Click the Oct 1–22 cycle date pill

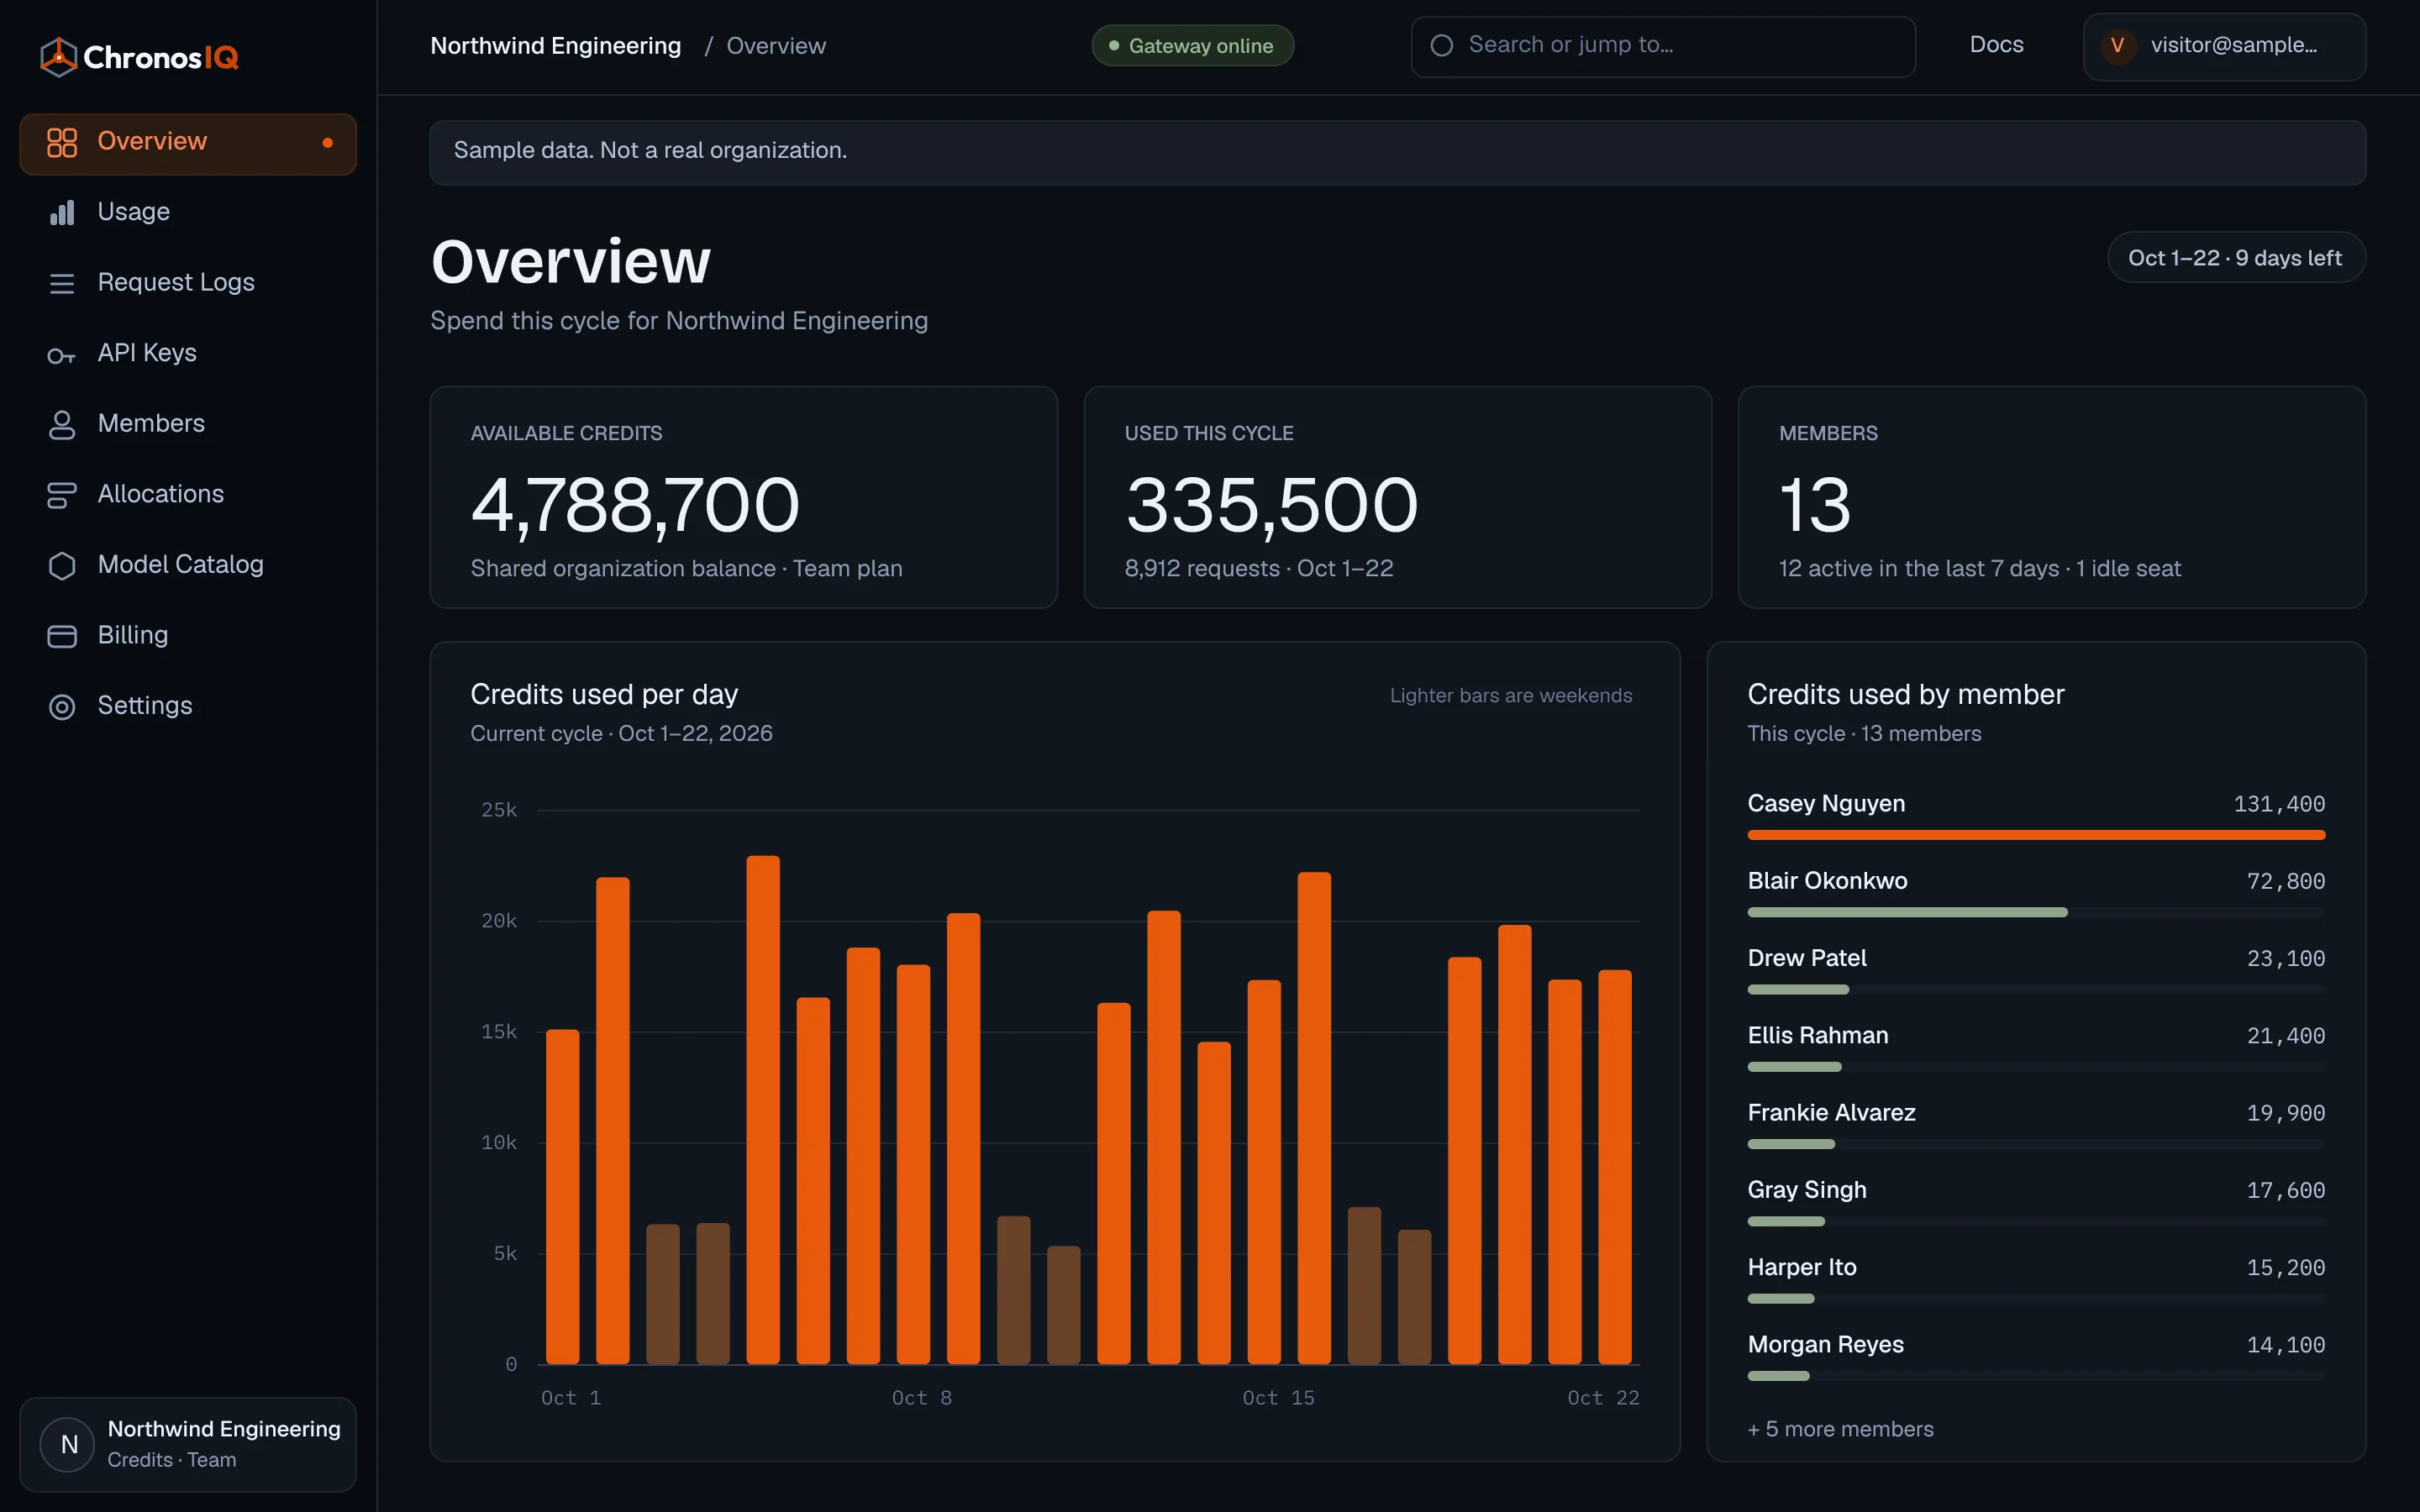[x=2235, y=258]
